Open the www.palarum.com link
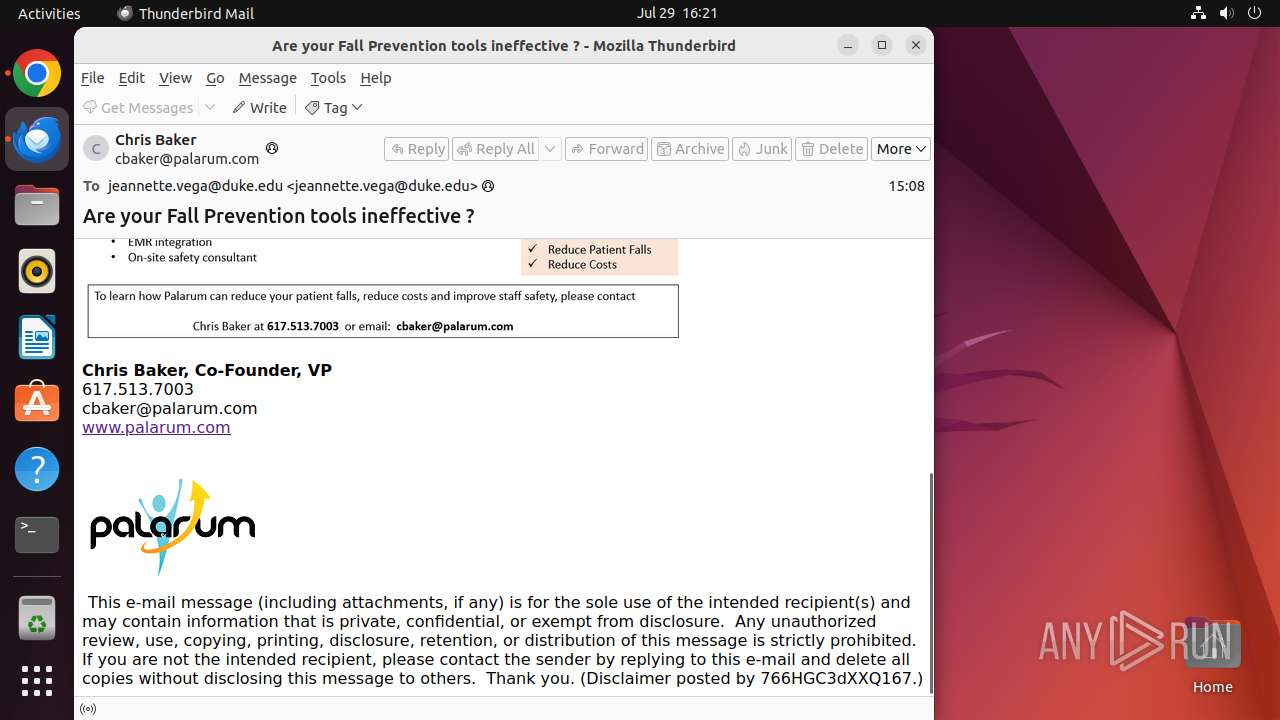Viewport: 1280px width, 720px height. coord(156,427)
